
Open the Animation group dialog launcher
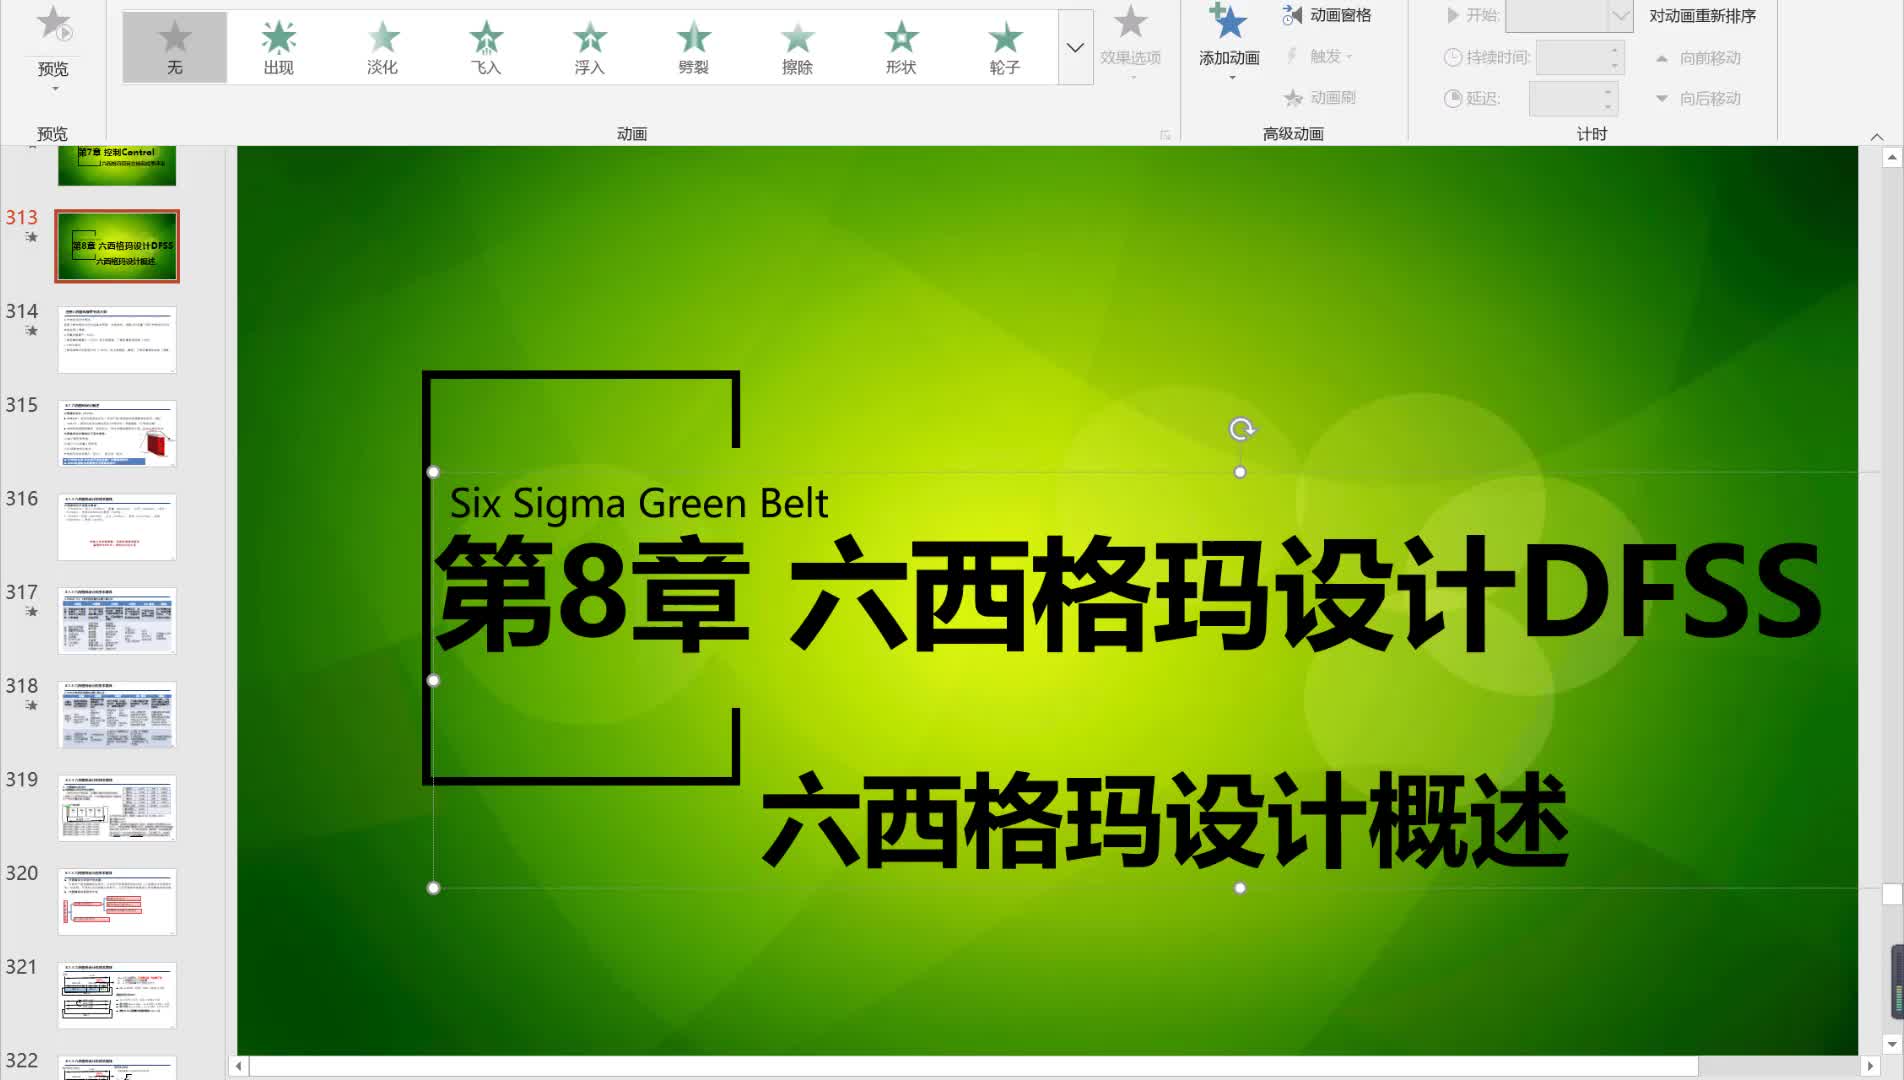pyautogui.click(x=1165, y=134)
